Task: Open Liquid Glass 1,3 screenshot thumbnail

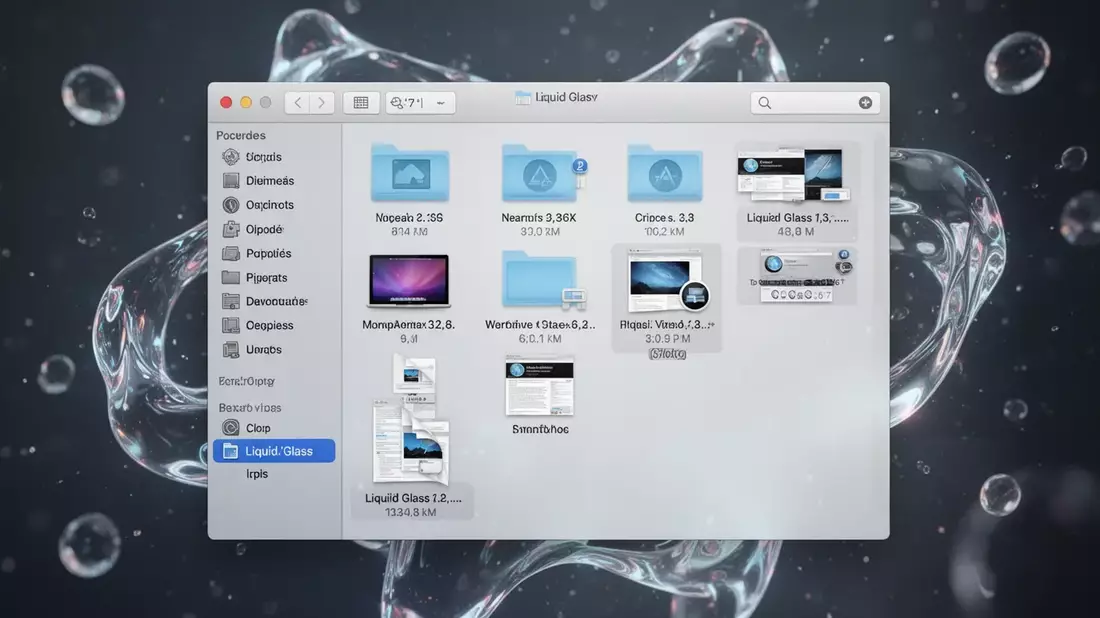Action: [794, 175]
